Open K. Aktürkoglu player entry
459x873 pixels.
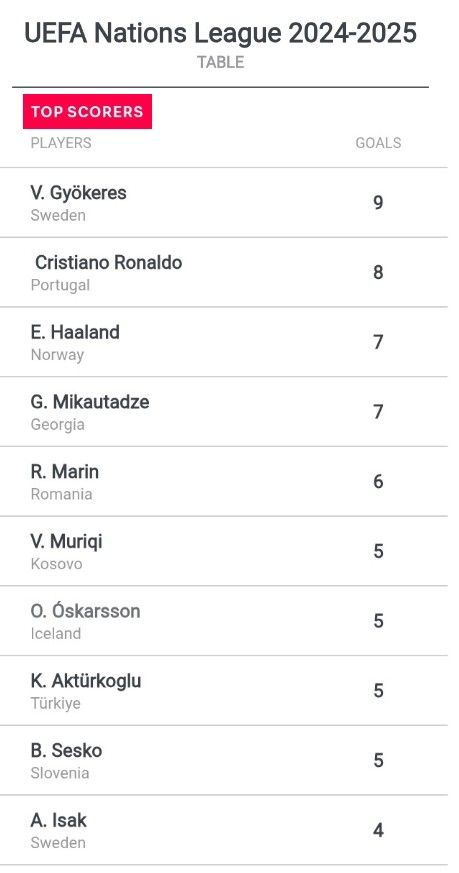pyautogui.click(x=223, y=690)
